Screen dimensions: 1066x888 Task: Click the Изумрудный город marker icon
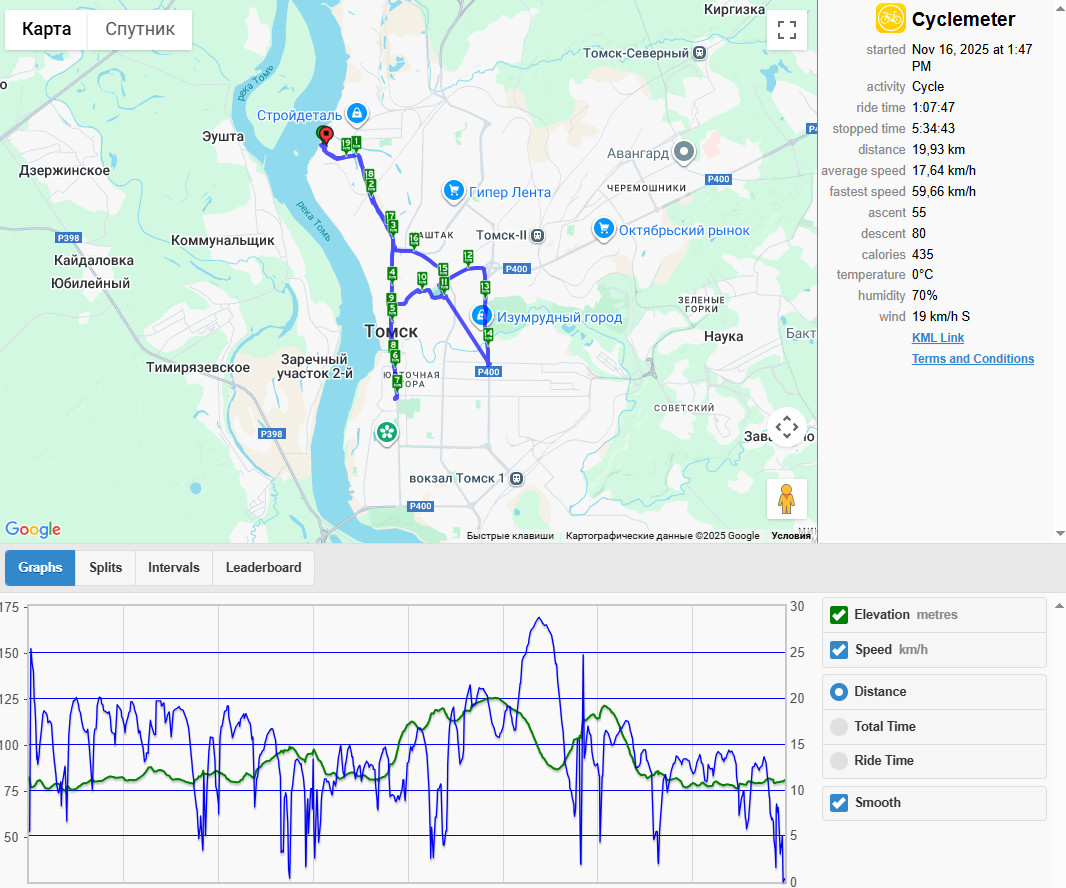click(x=481, y=315)
